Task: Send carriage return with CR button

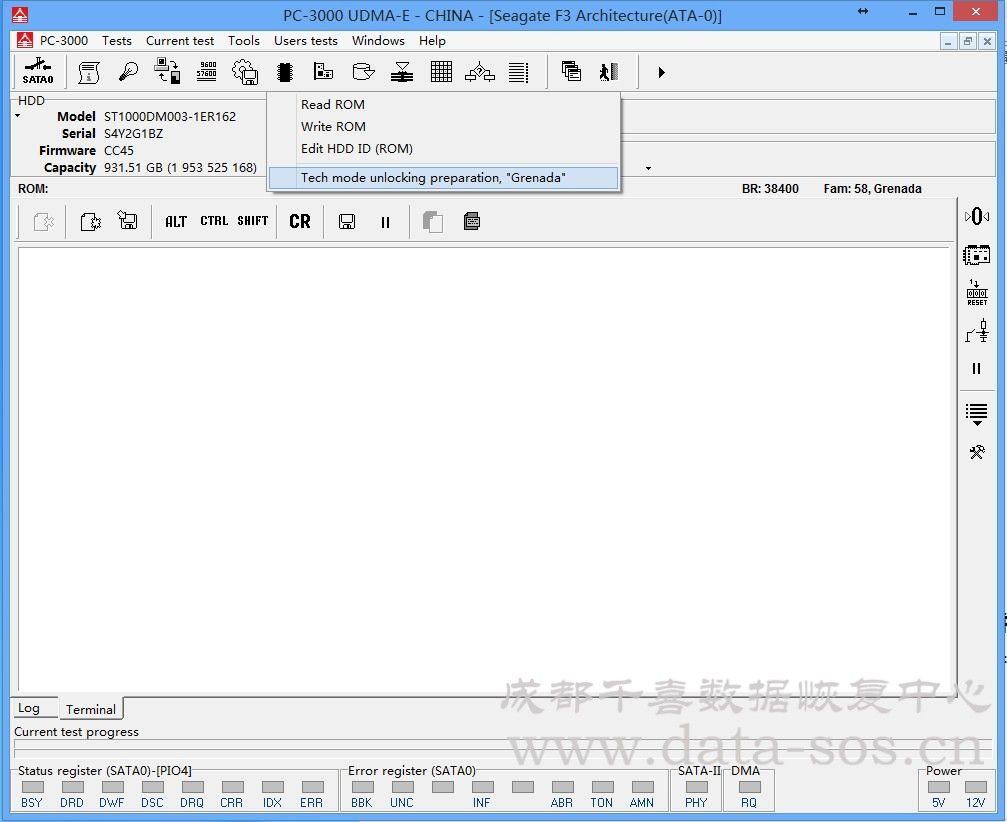Action: click(x=300, y=221)
